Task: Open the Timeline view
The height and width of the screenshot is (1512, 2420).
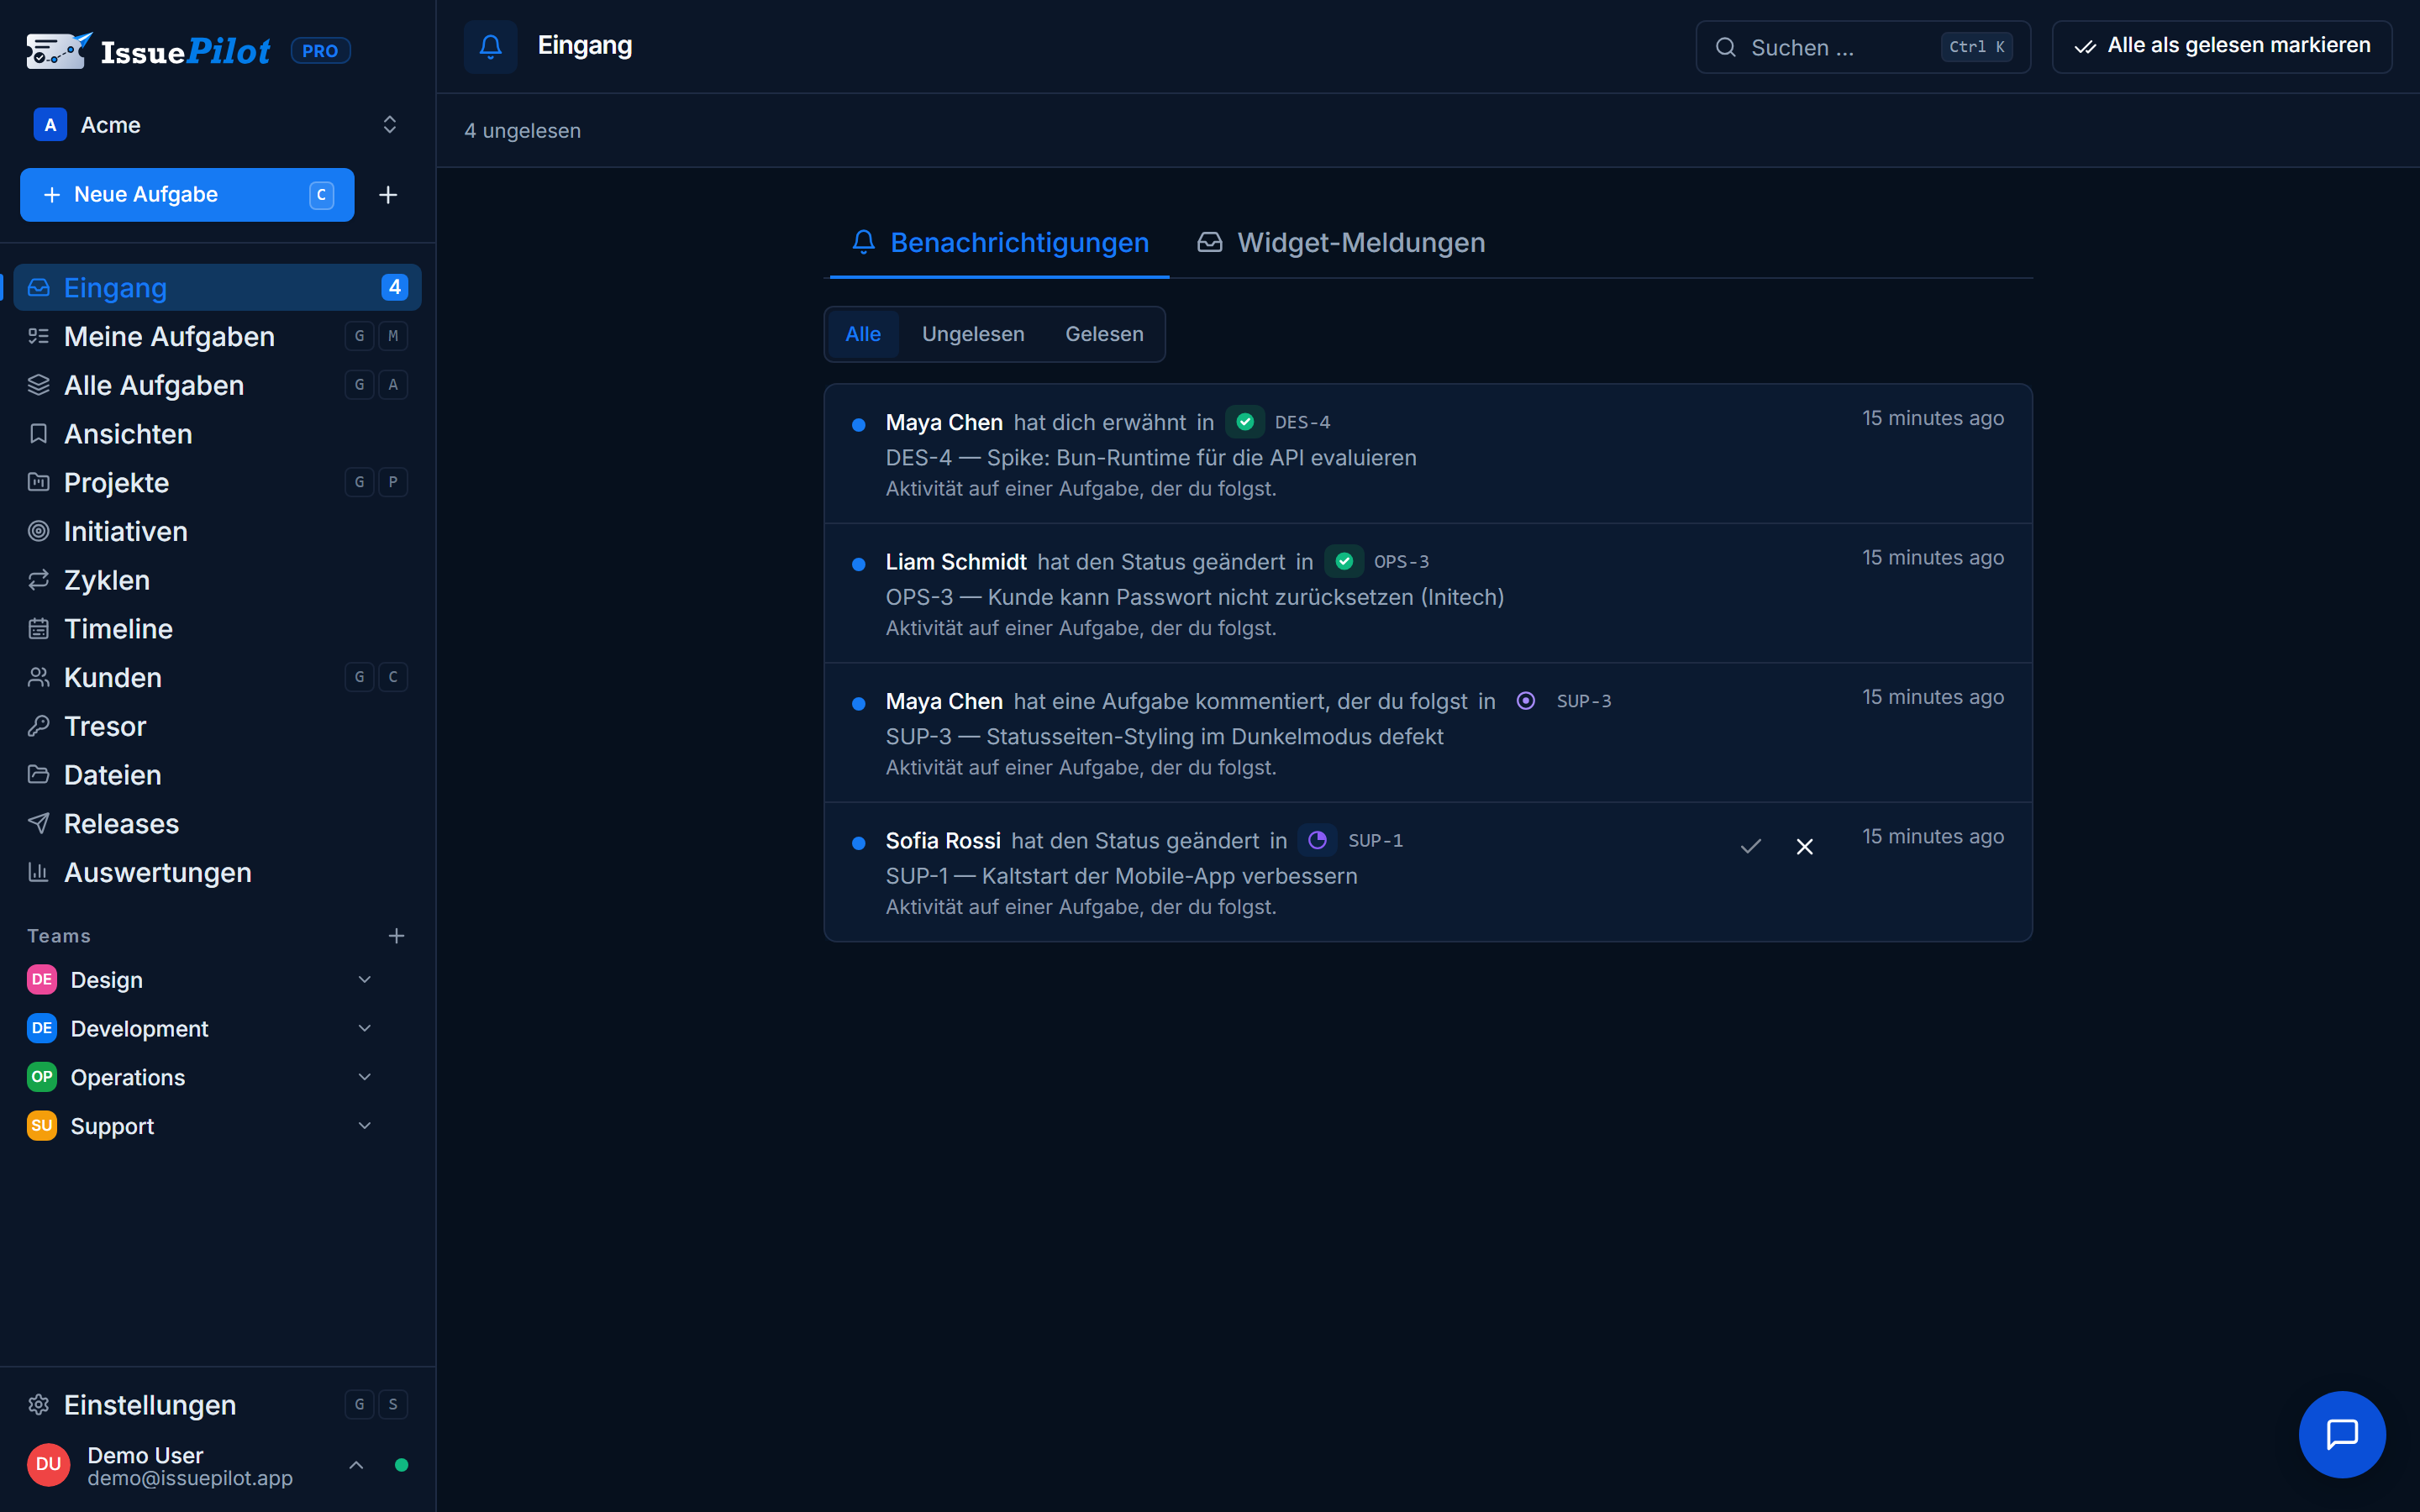Action: tap(217, 629)
